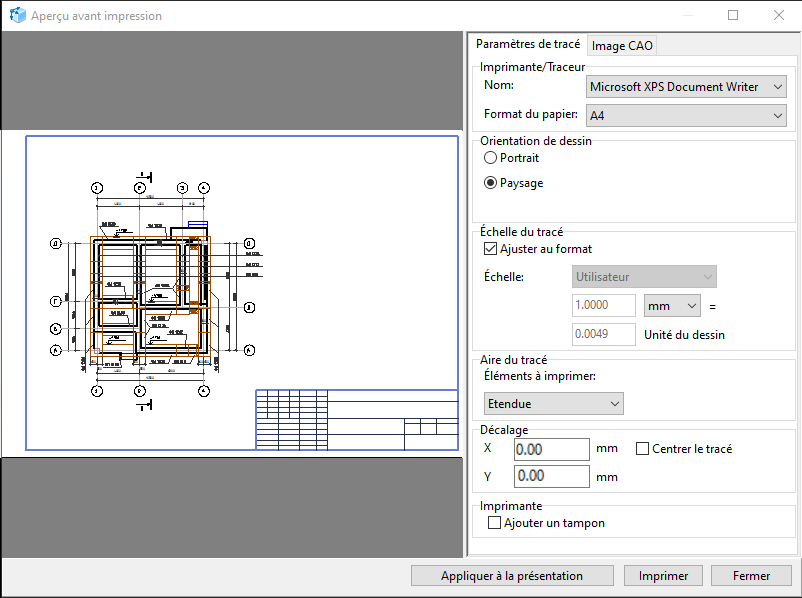Screen dimensions: 802x598
Task: Expand the Format du papier dropdown
Action: click(x=687, y=116)
